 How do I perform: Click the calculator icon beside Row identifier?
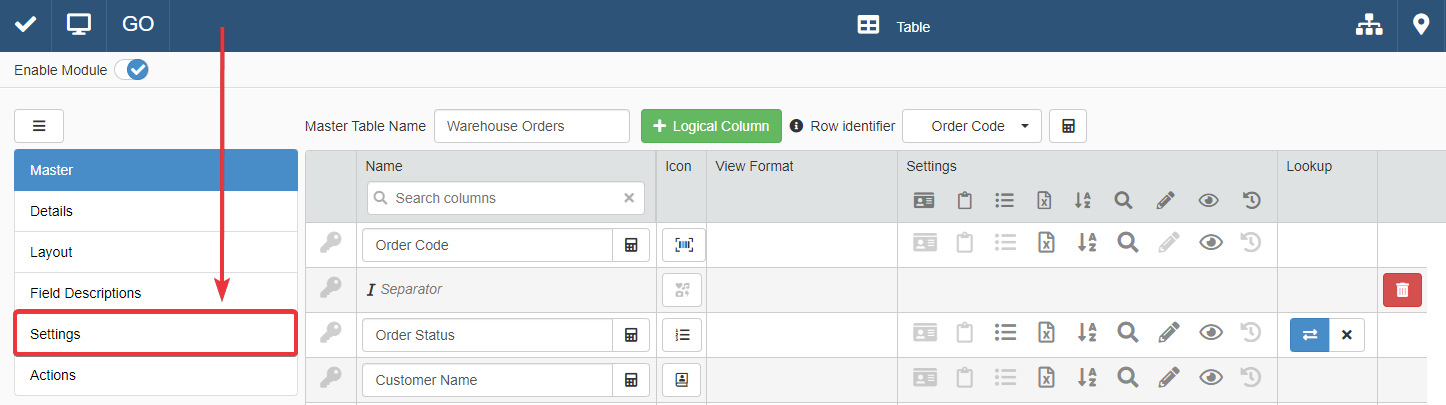click(x=1068, y=126)
